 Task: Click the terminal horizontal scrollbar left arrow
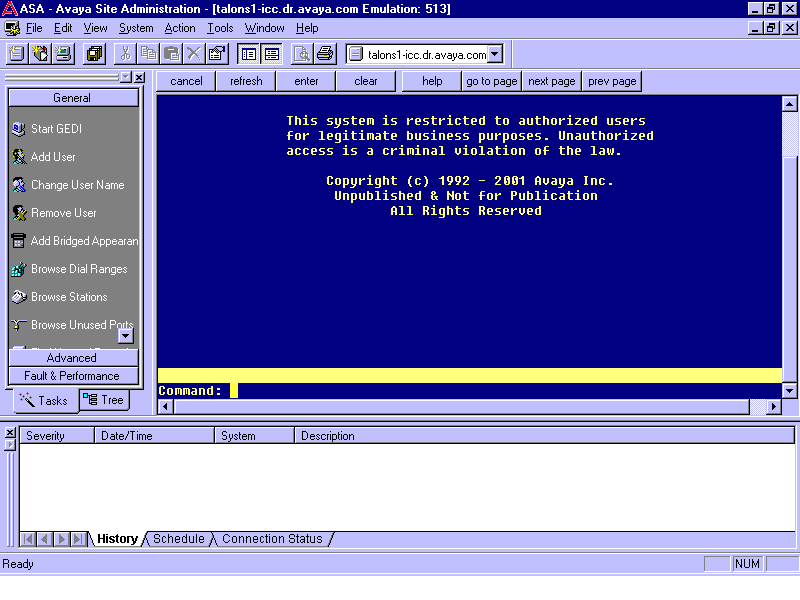tap(165, 407)
